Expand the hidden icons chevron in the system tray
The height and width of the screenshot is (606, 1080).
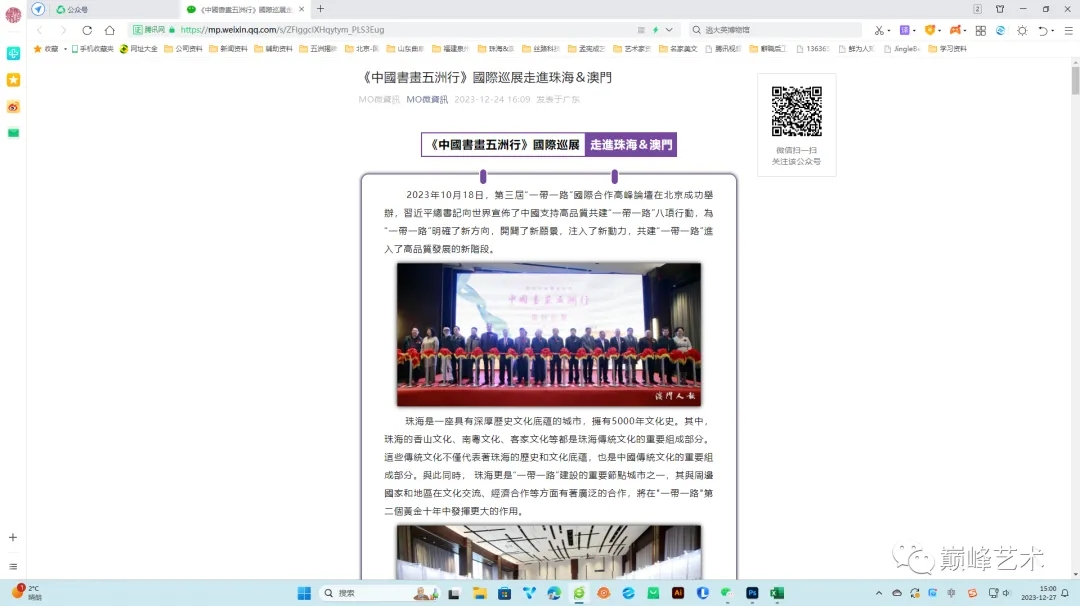pos(877,591)
